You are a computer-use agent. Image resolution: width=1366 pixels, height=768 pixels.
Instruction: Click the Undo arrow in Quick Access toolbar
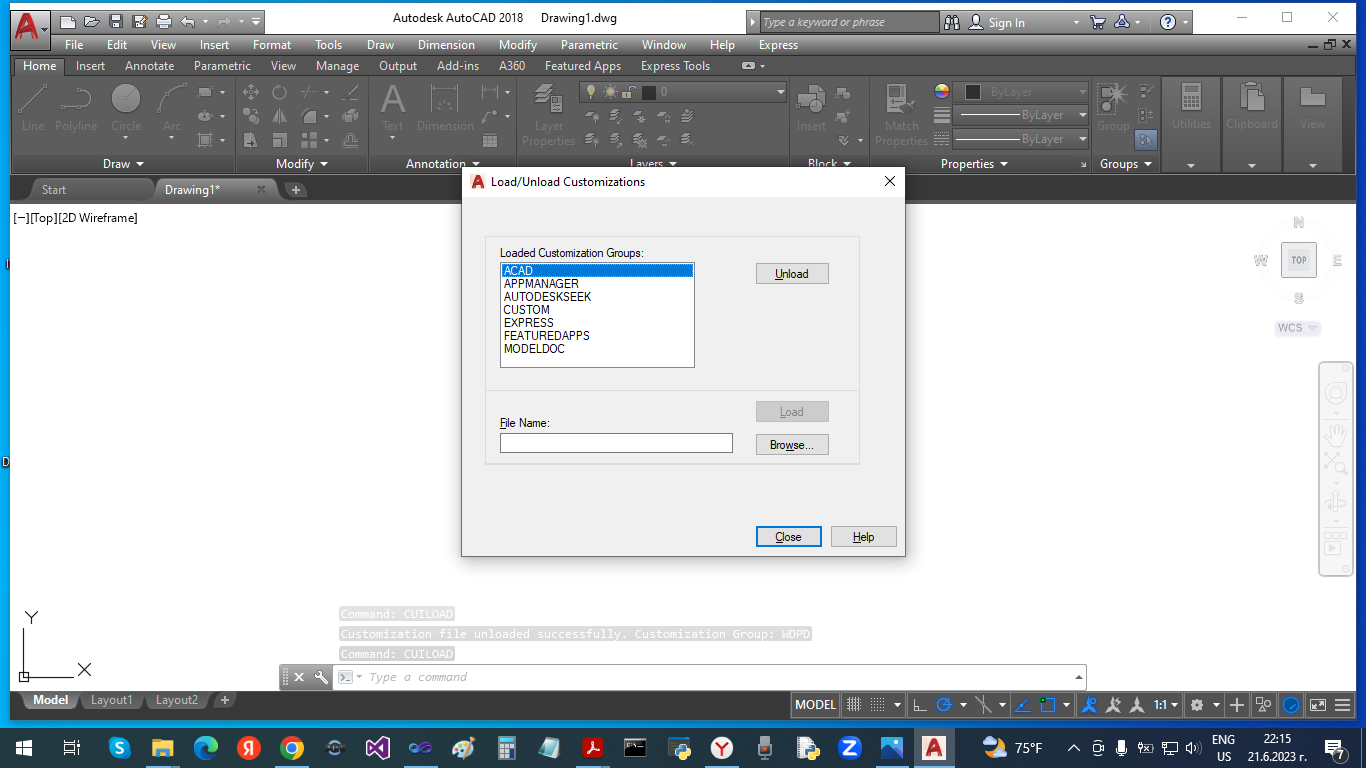[x=188, y=21]
